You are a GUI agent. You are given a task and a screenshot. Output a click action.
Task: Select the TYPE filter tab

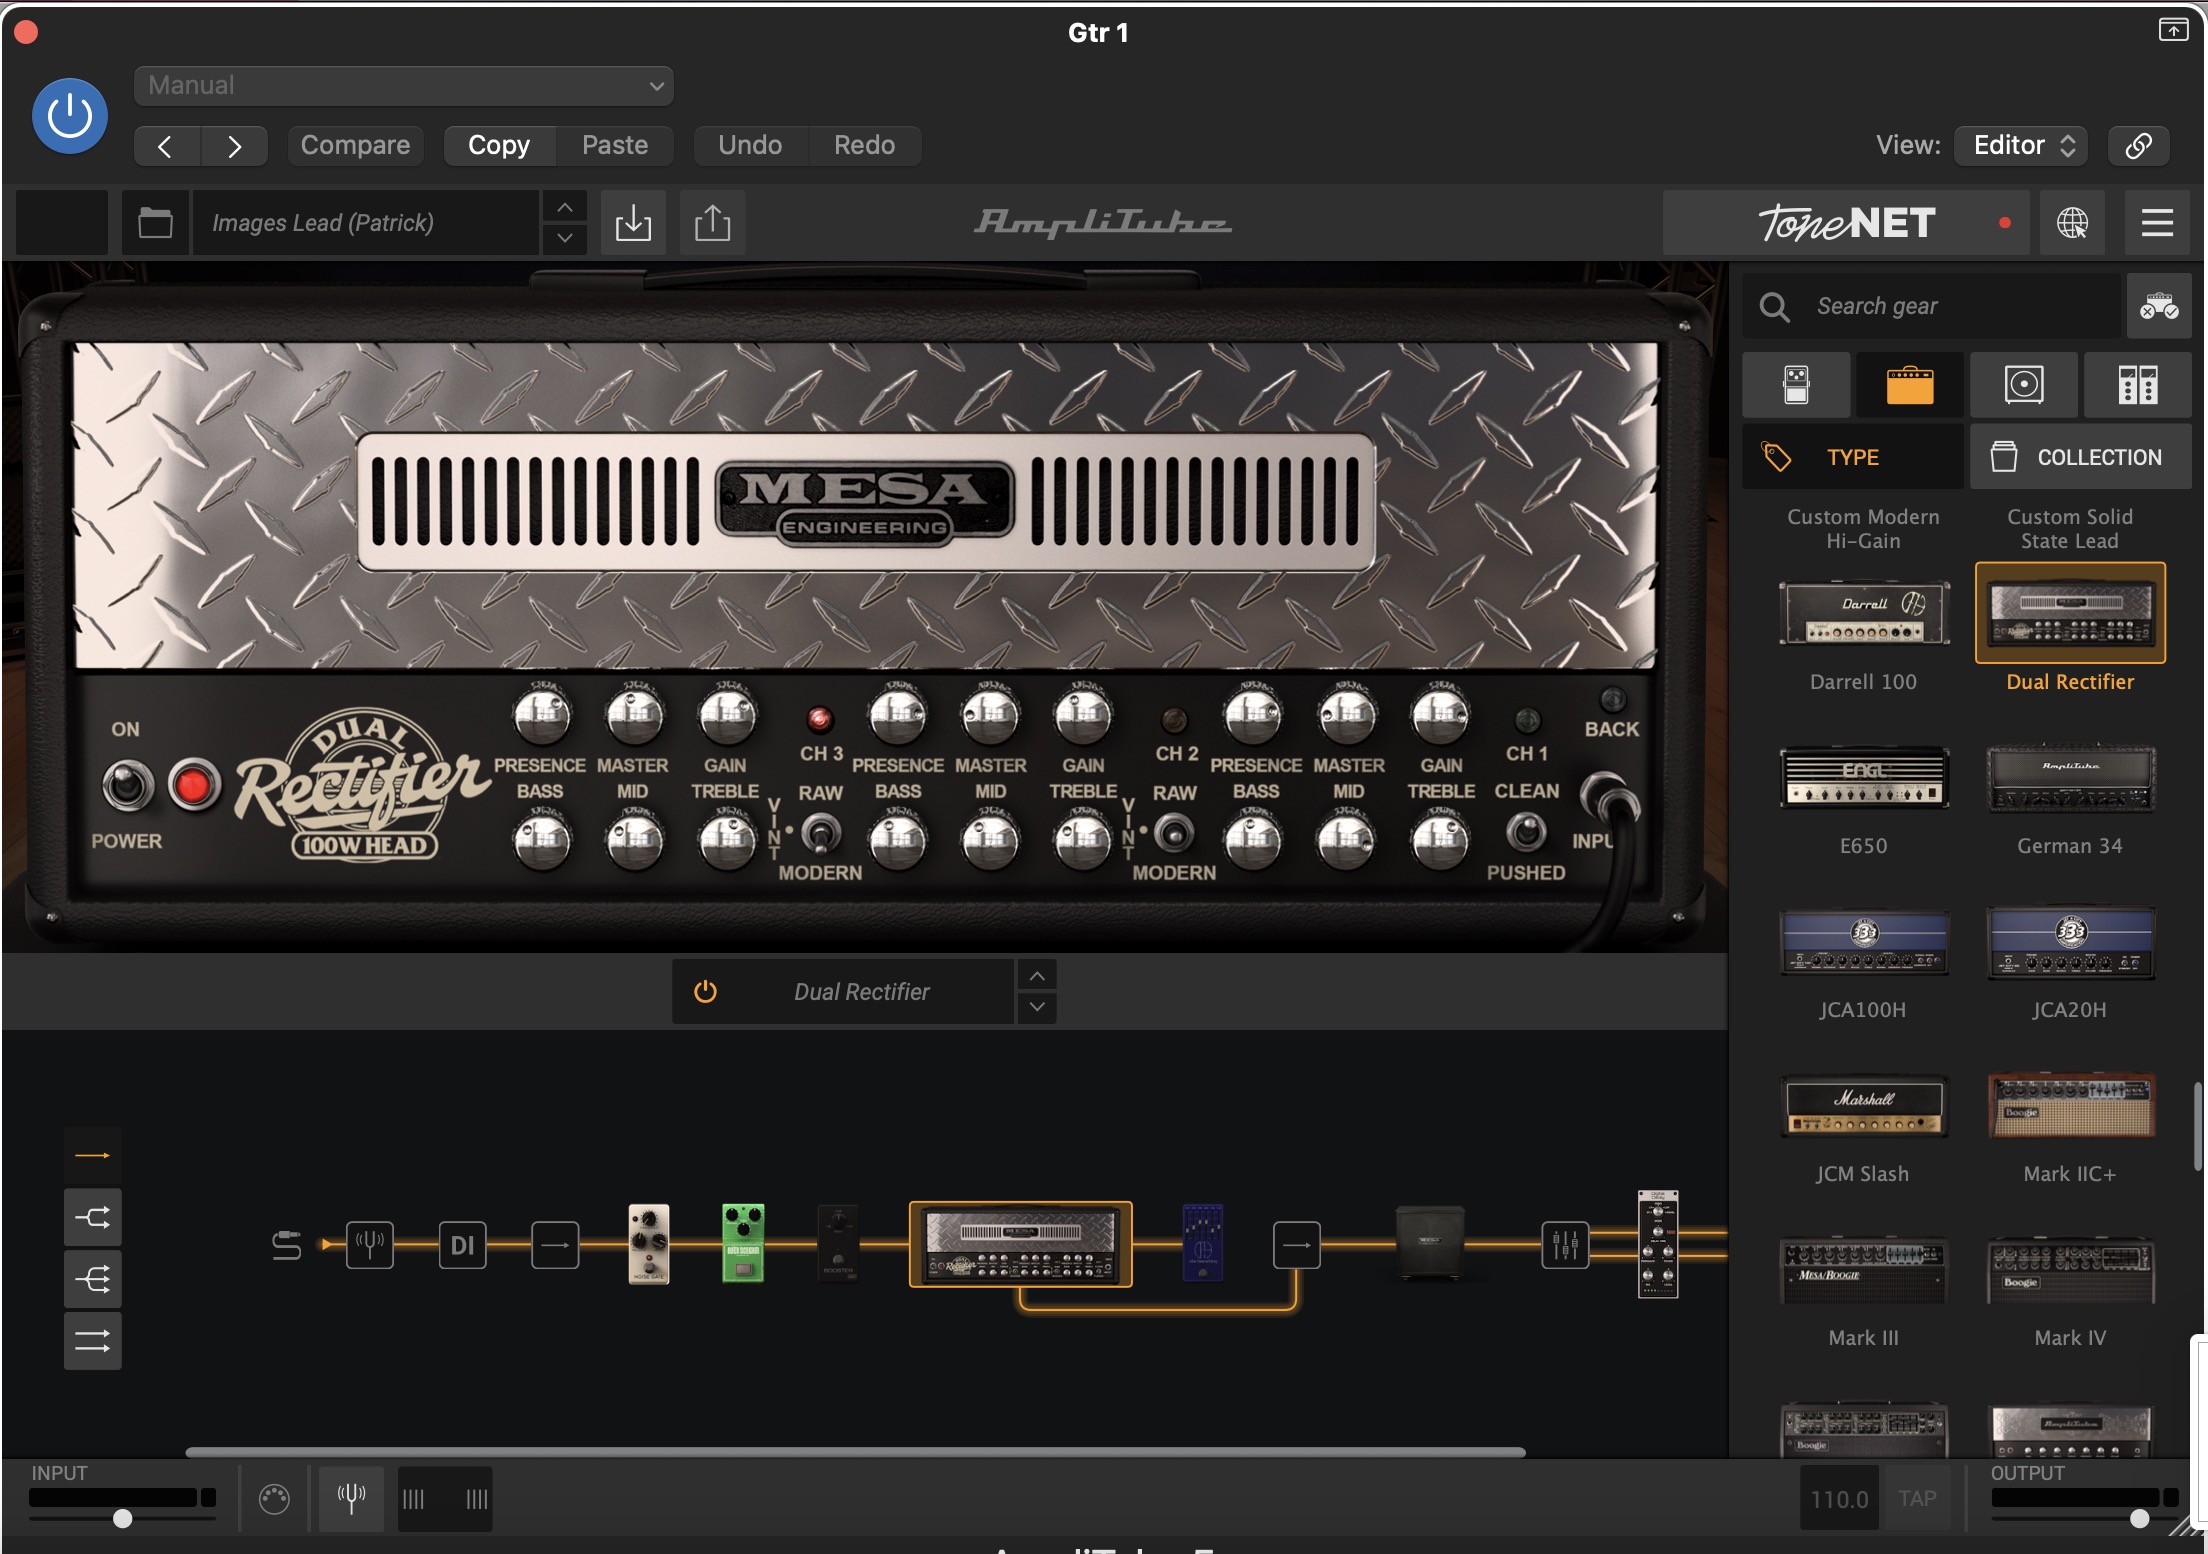point(1853,457)
